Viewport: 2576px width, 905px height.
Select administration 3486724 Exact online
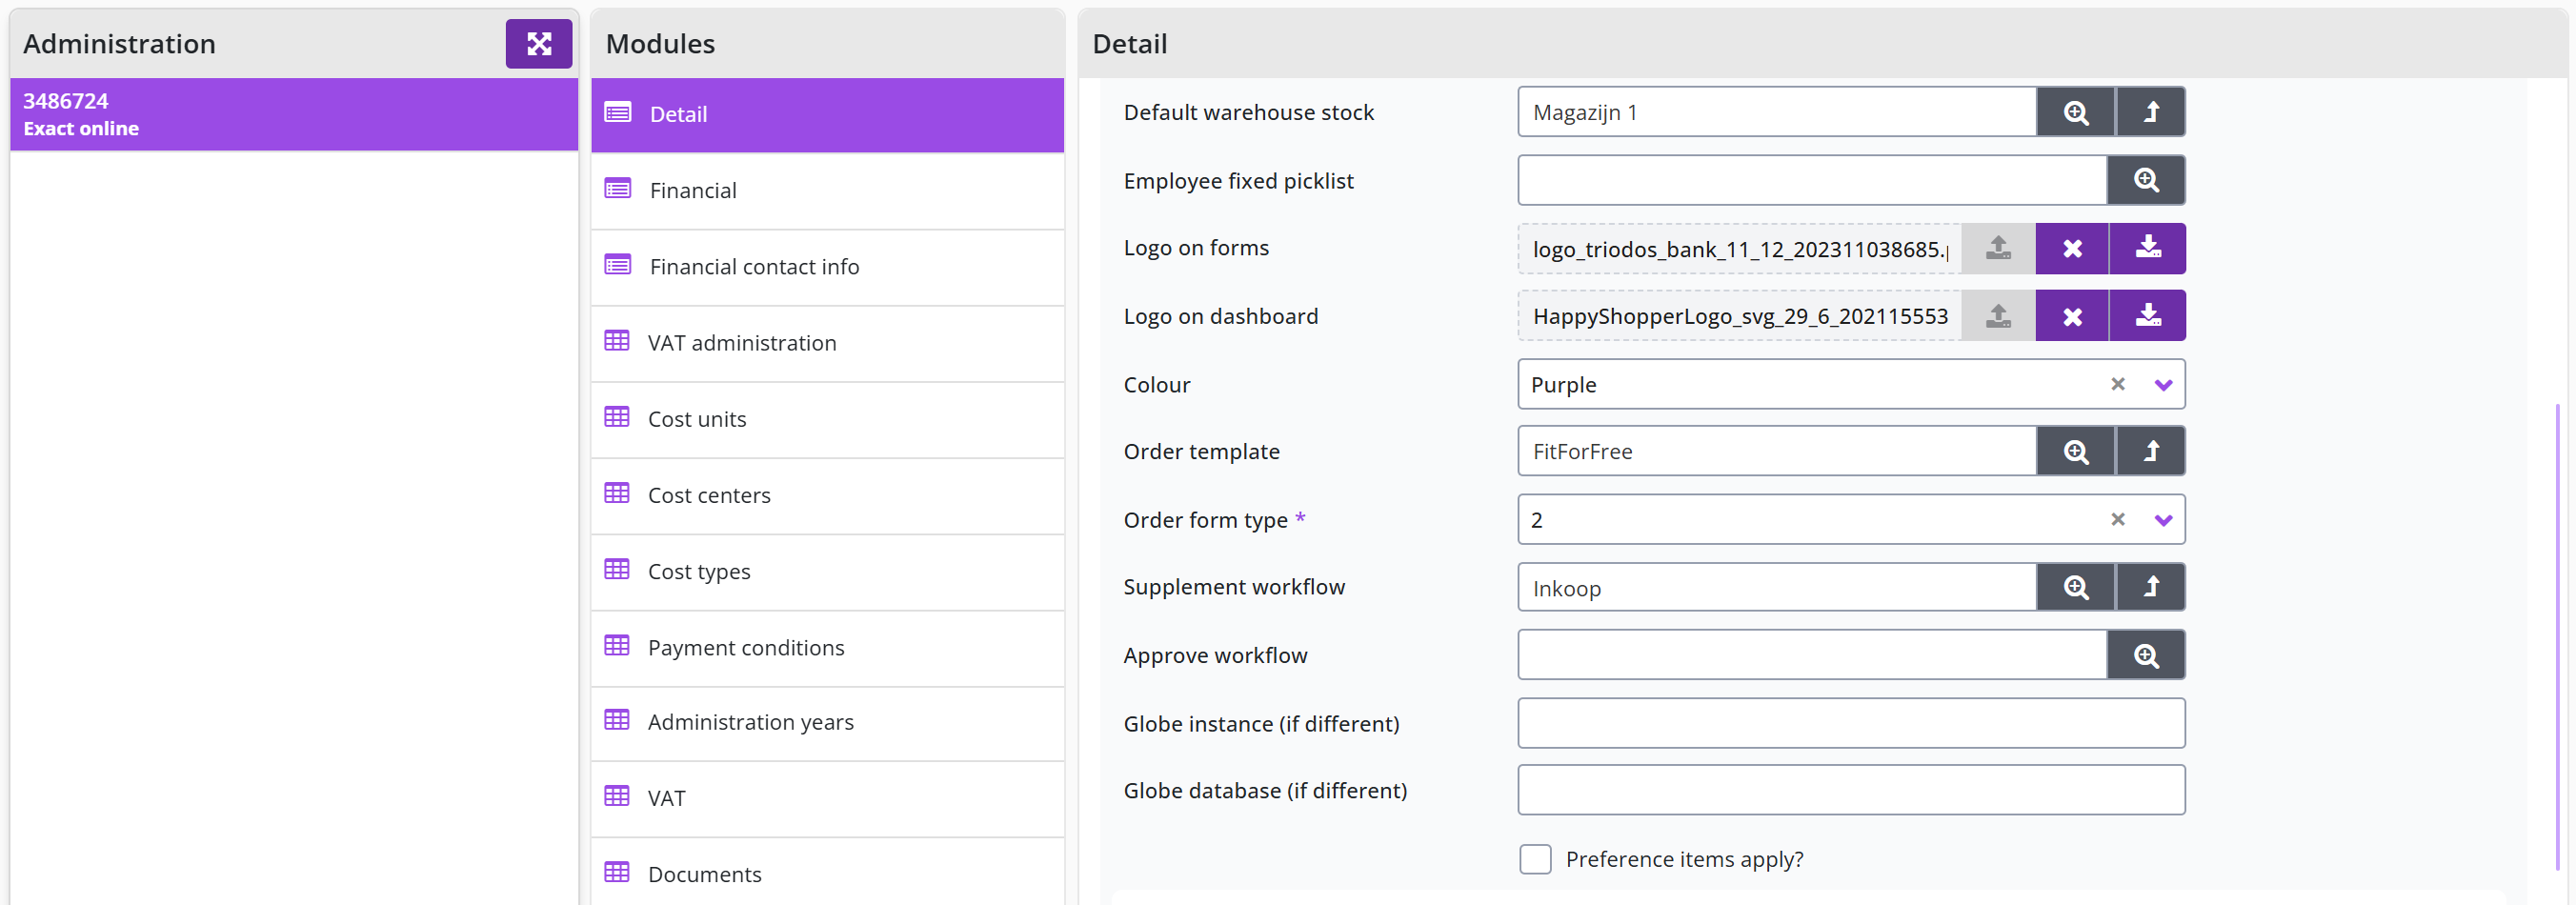(x=294, y=114)
